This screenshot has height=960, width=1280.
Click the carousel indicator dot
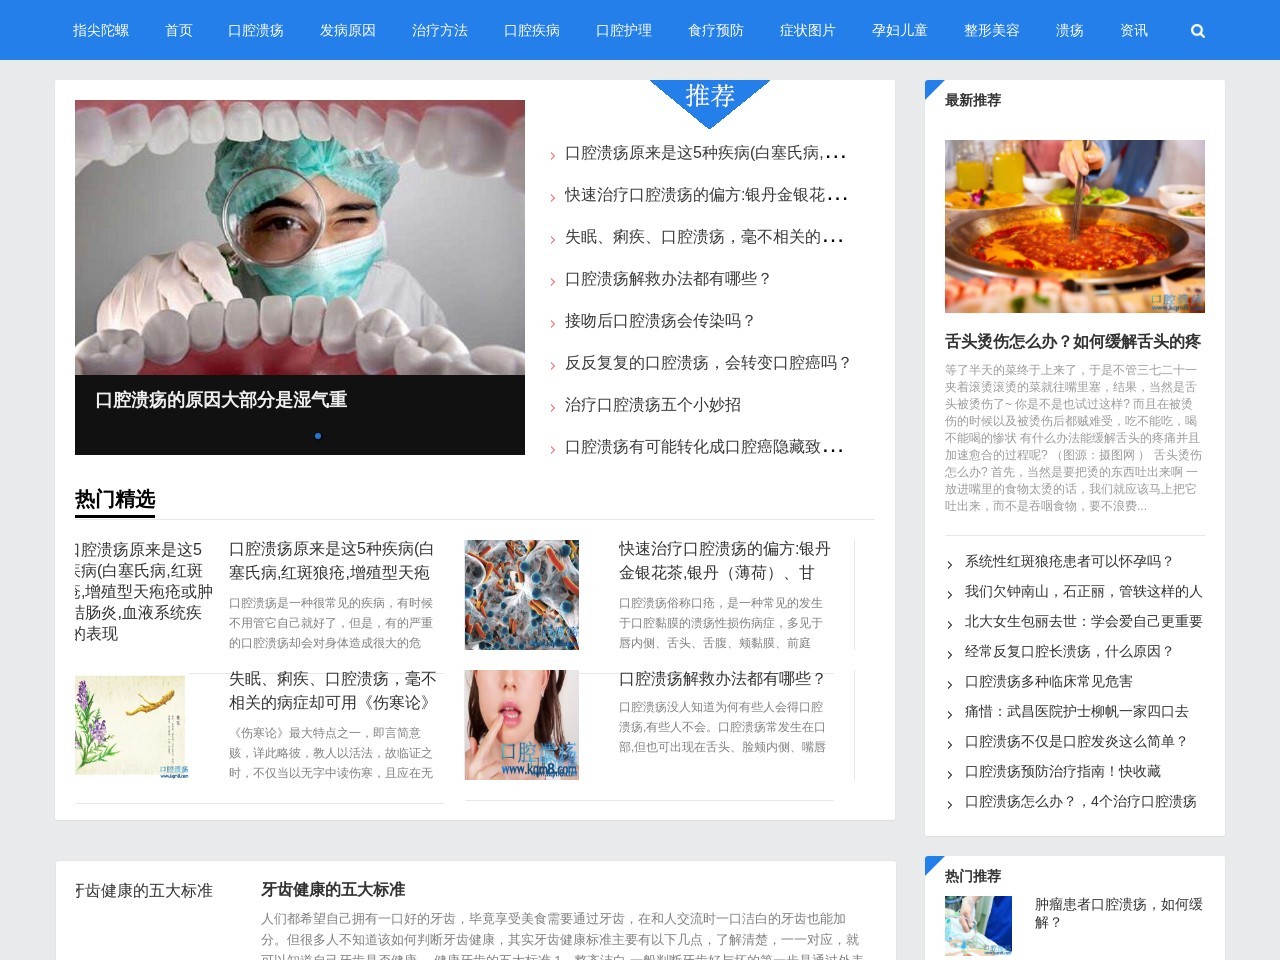(318, 436)
